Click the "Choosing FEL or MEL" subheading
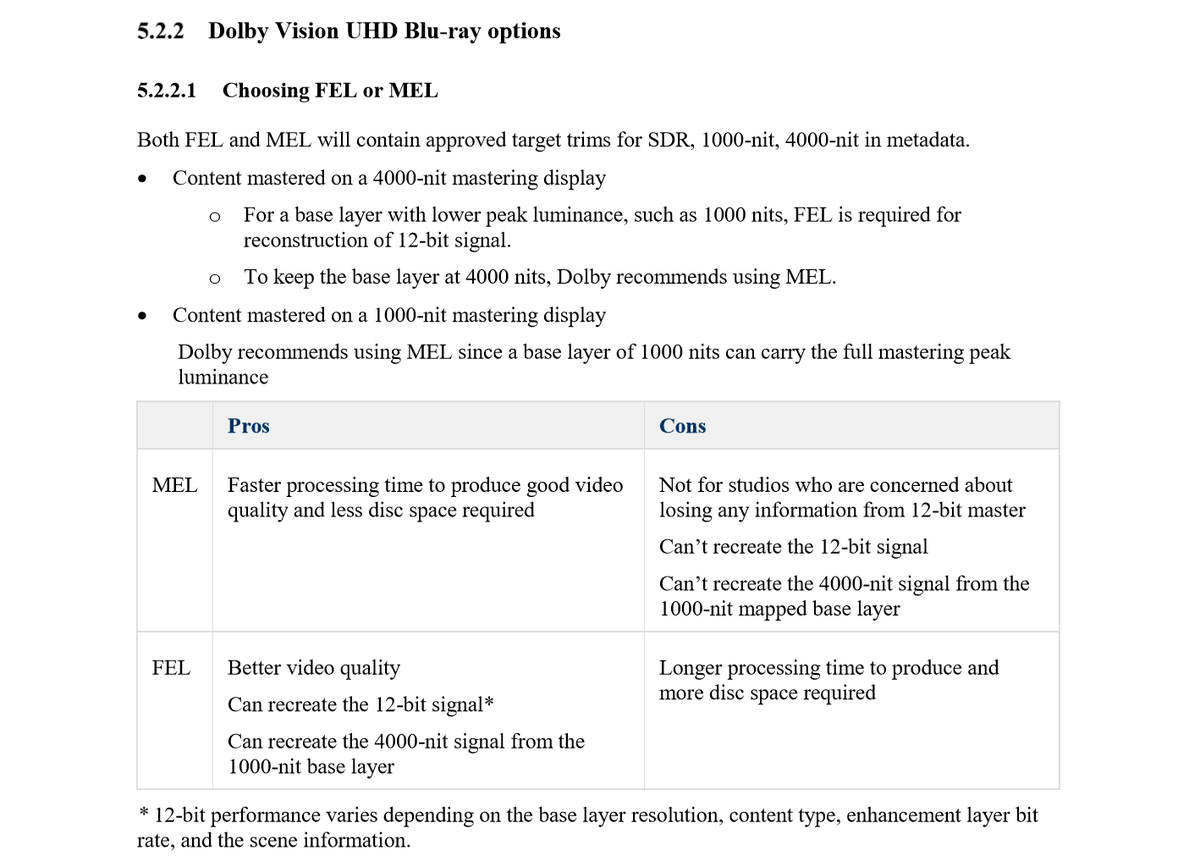This screenshot has height=856, width=1200. (330, 90)
